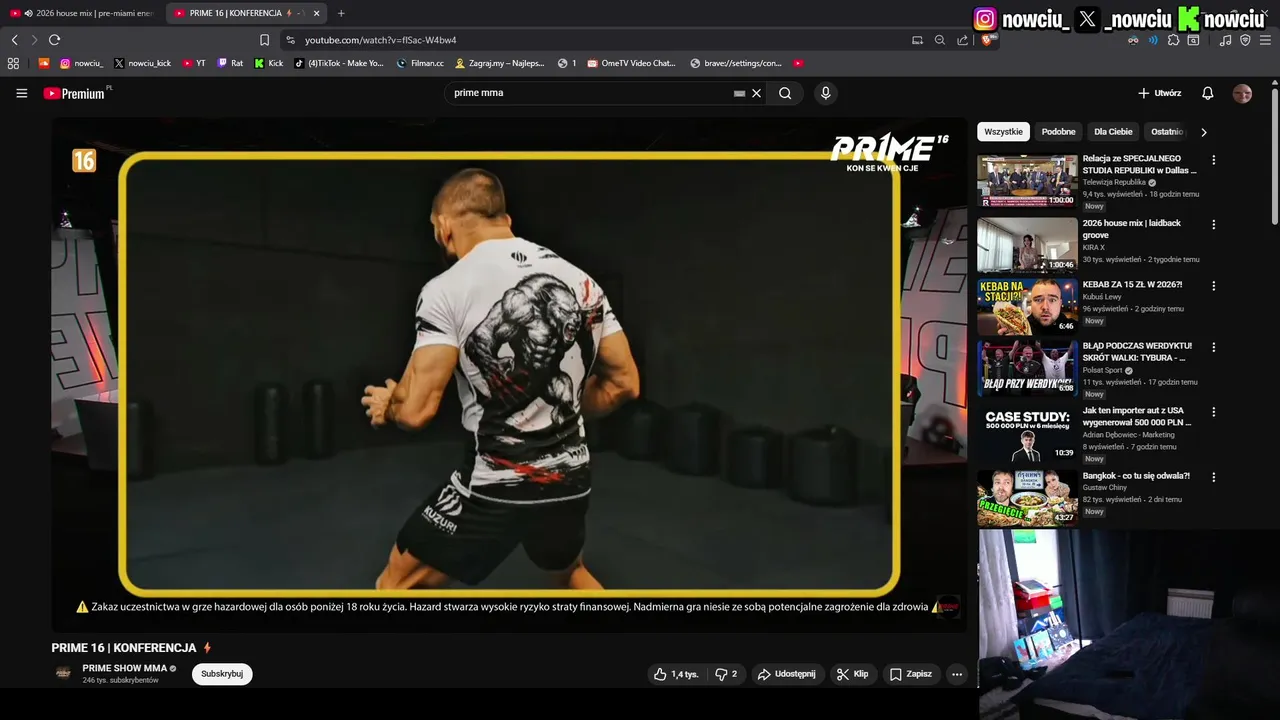The height and width of the screenshot is (720, 1280).
Task: Select the Podobne filter chip
Action: tap(1058, 132)
